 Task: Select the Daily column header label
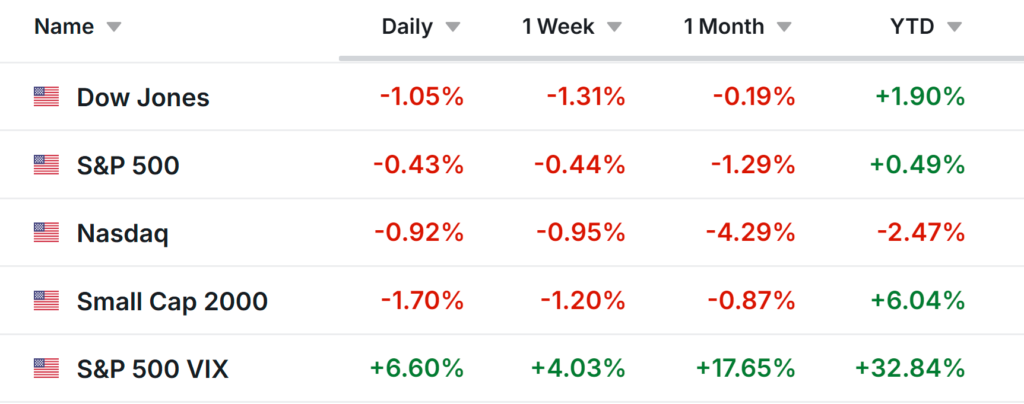tap(406, 27)
